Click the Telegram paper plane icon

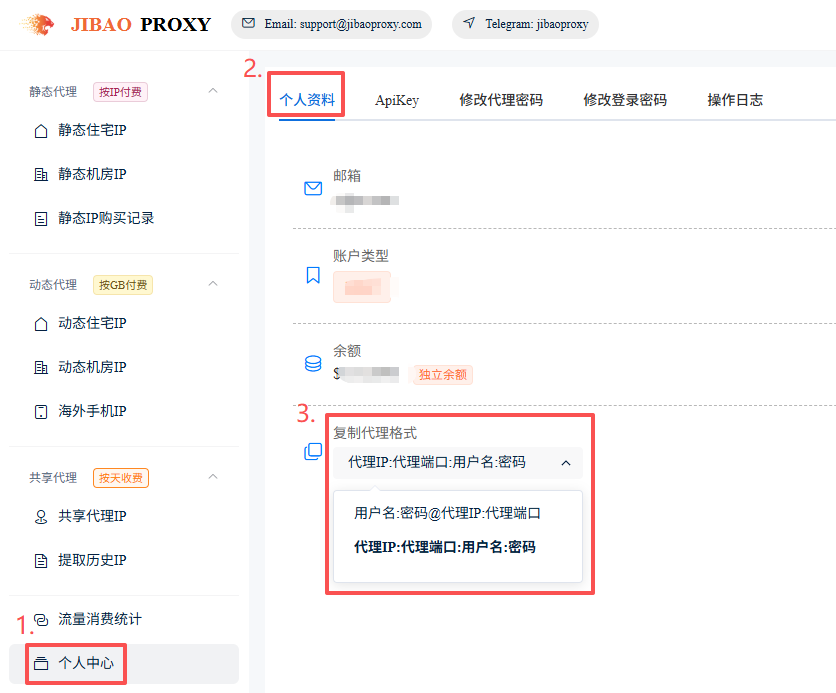click(x=469, y=24)
